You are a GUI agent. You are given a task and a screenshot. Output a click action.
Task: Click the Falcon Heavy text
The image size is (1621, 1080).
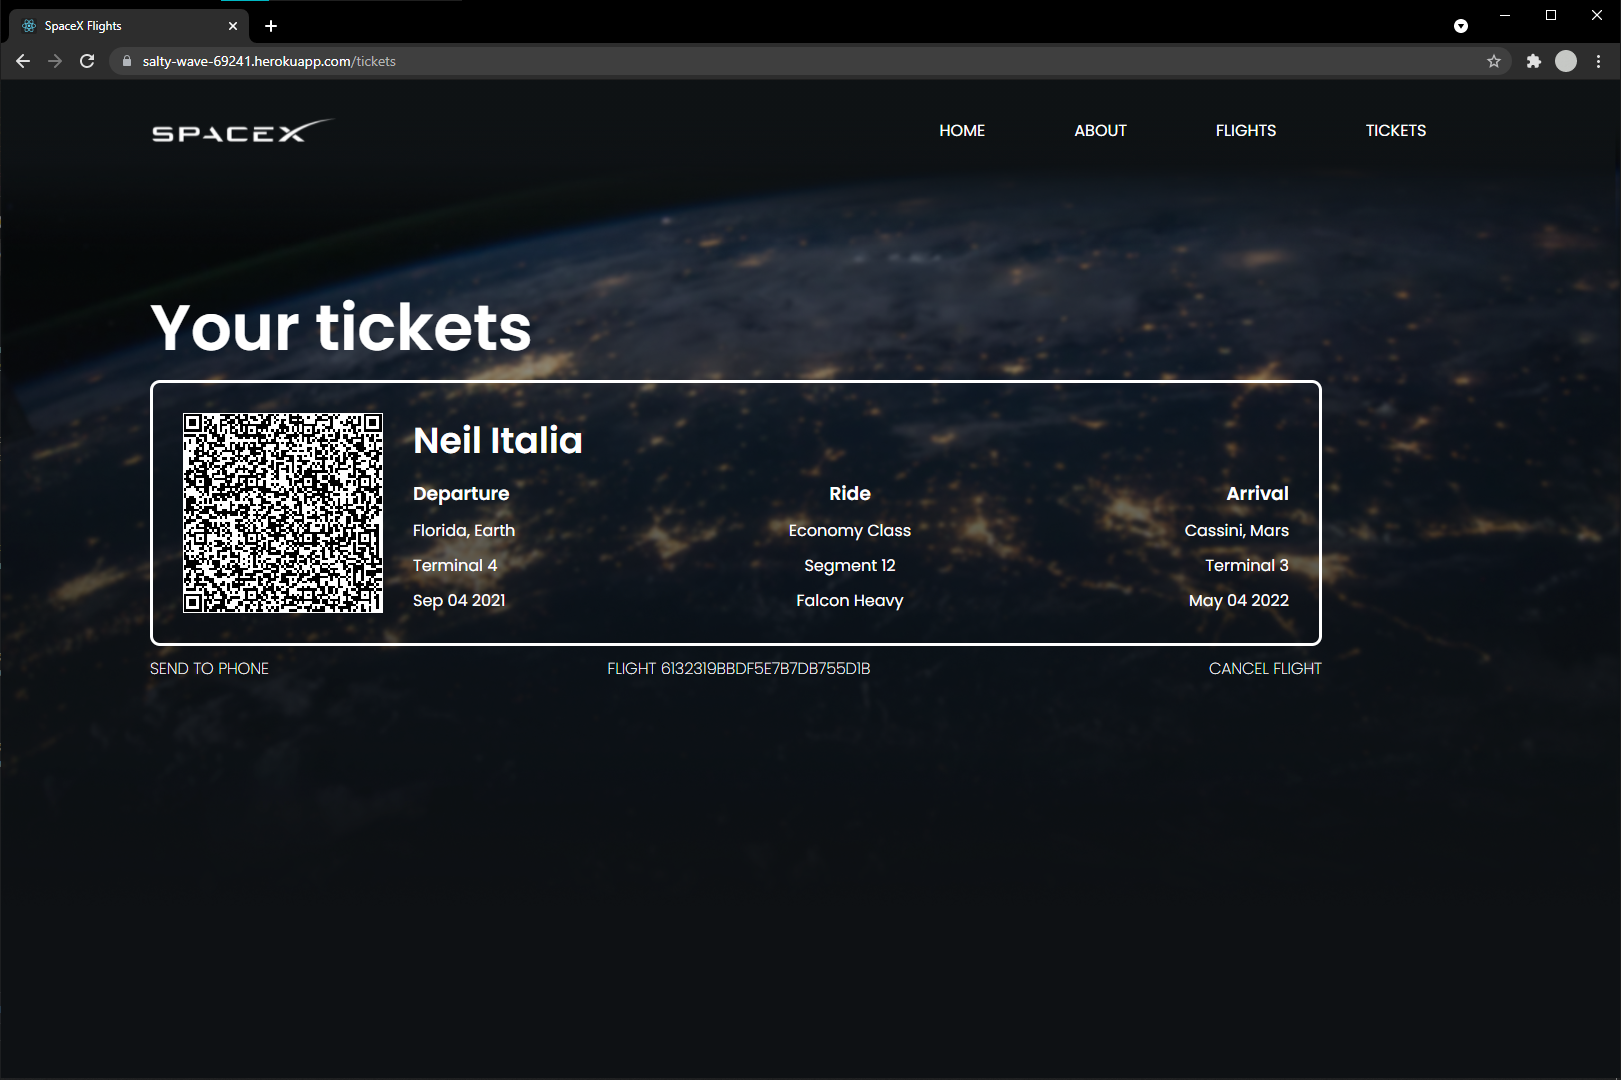tap(850, 601)
